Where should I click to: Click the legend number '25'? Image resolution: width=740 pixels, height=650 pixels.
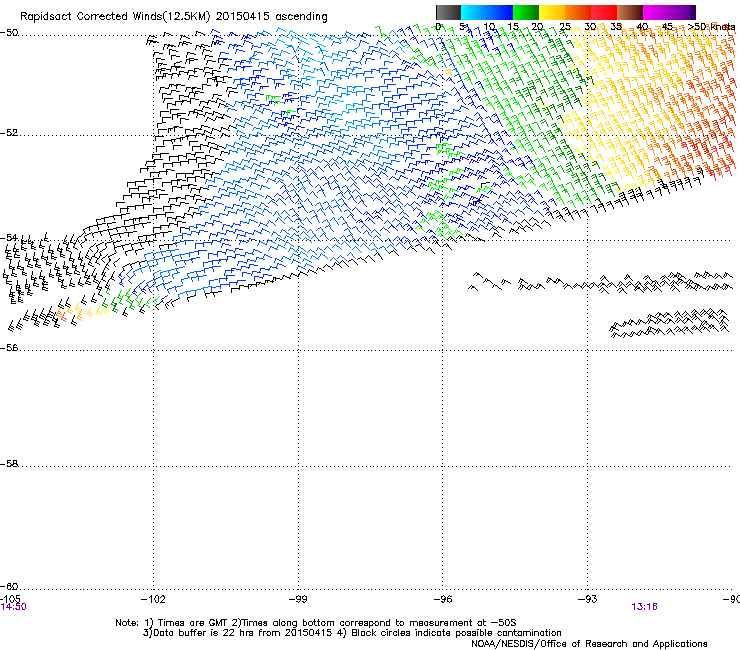[564, 27]
